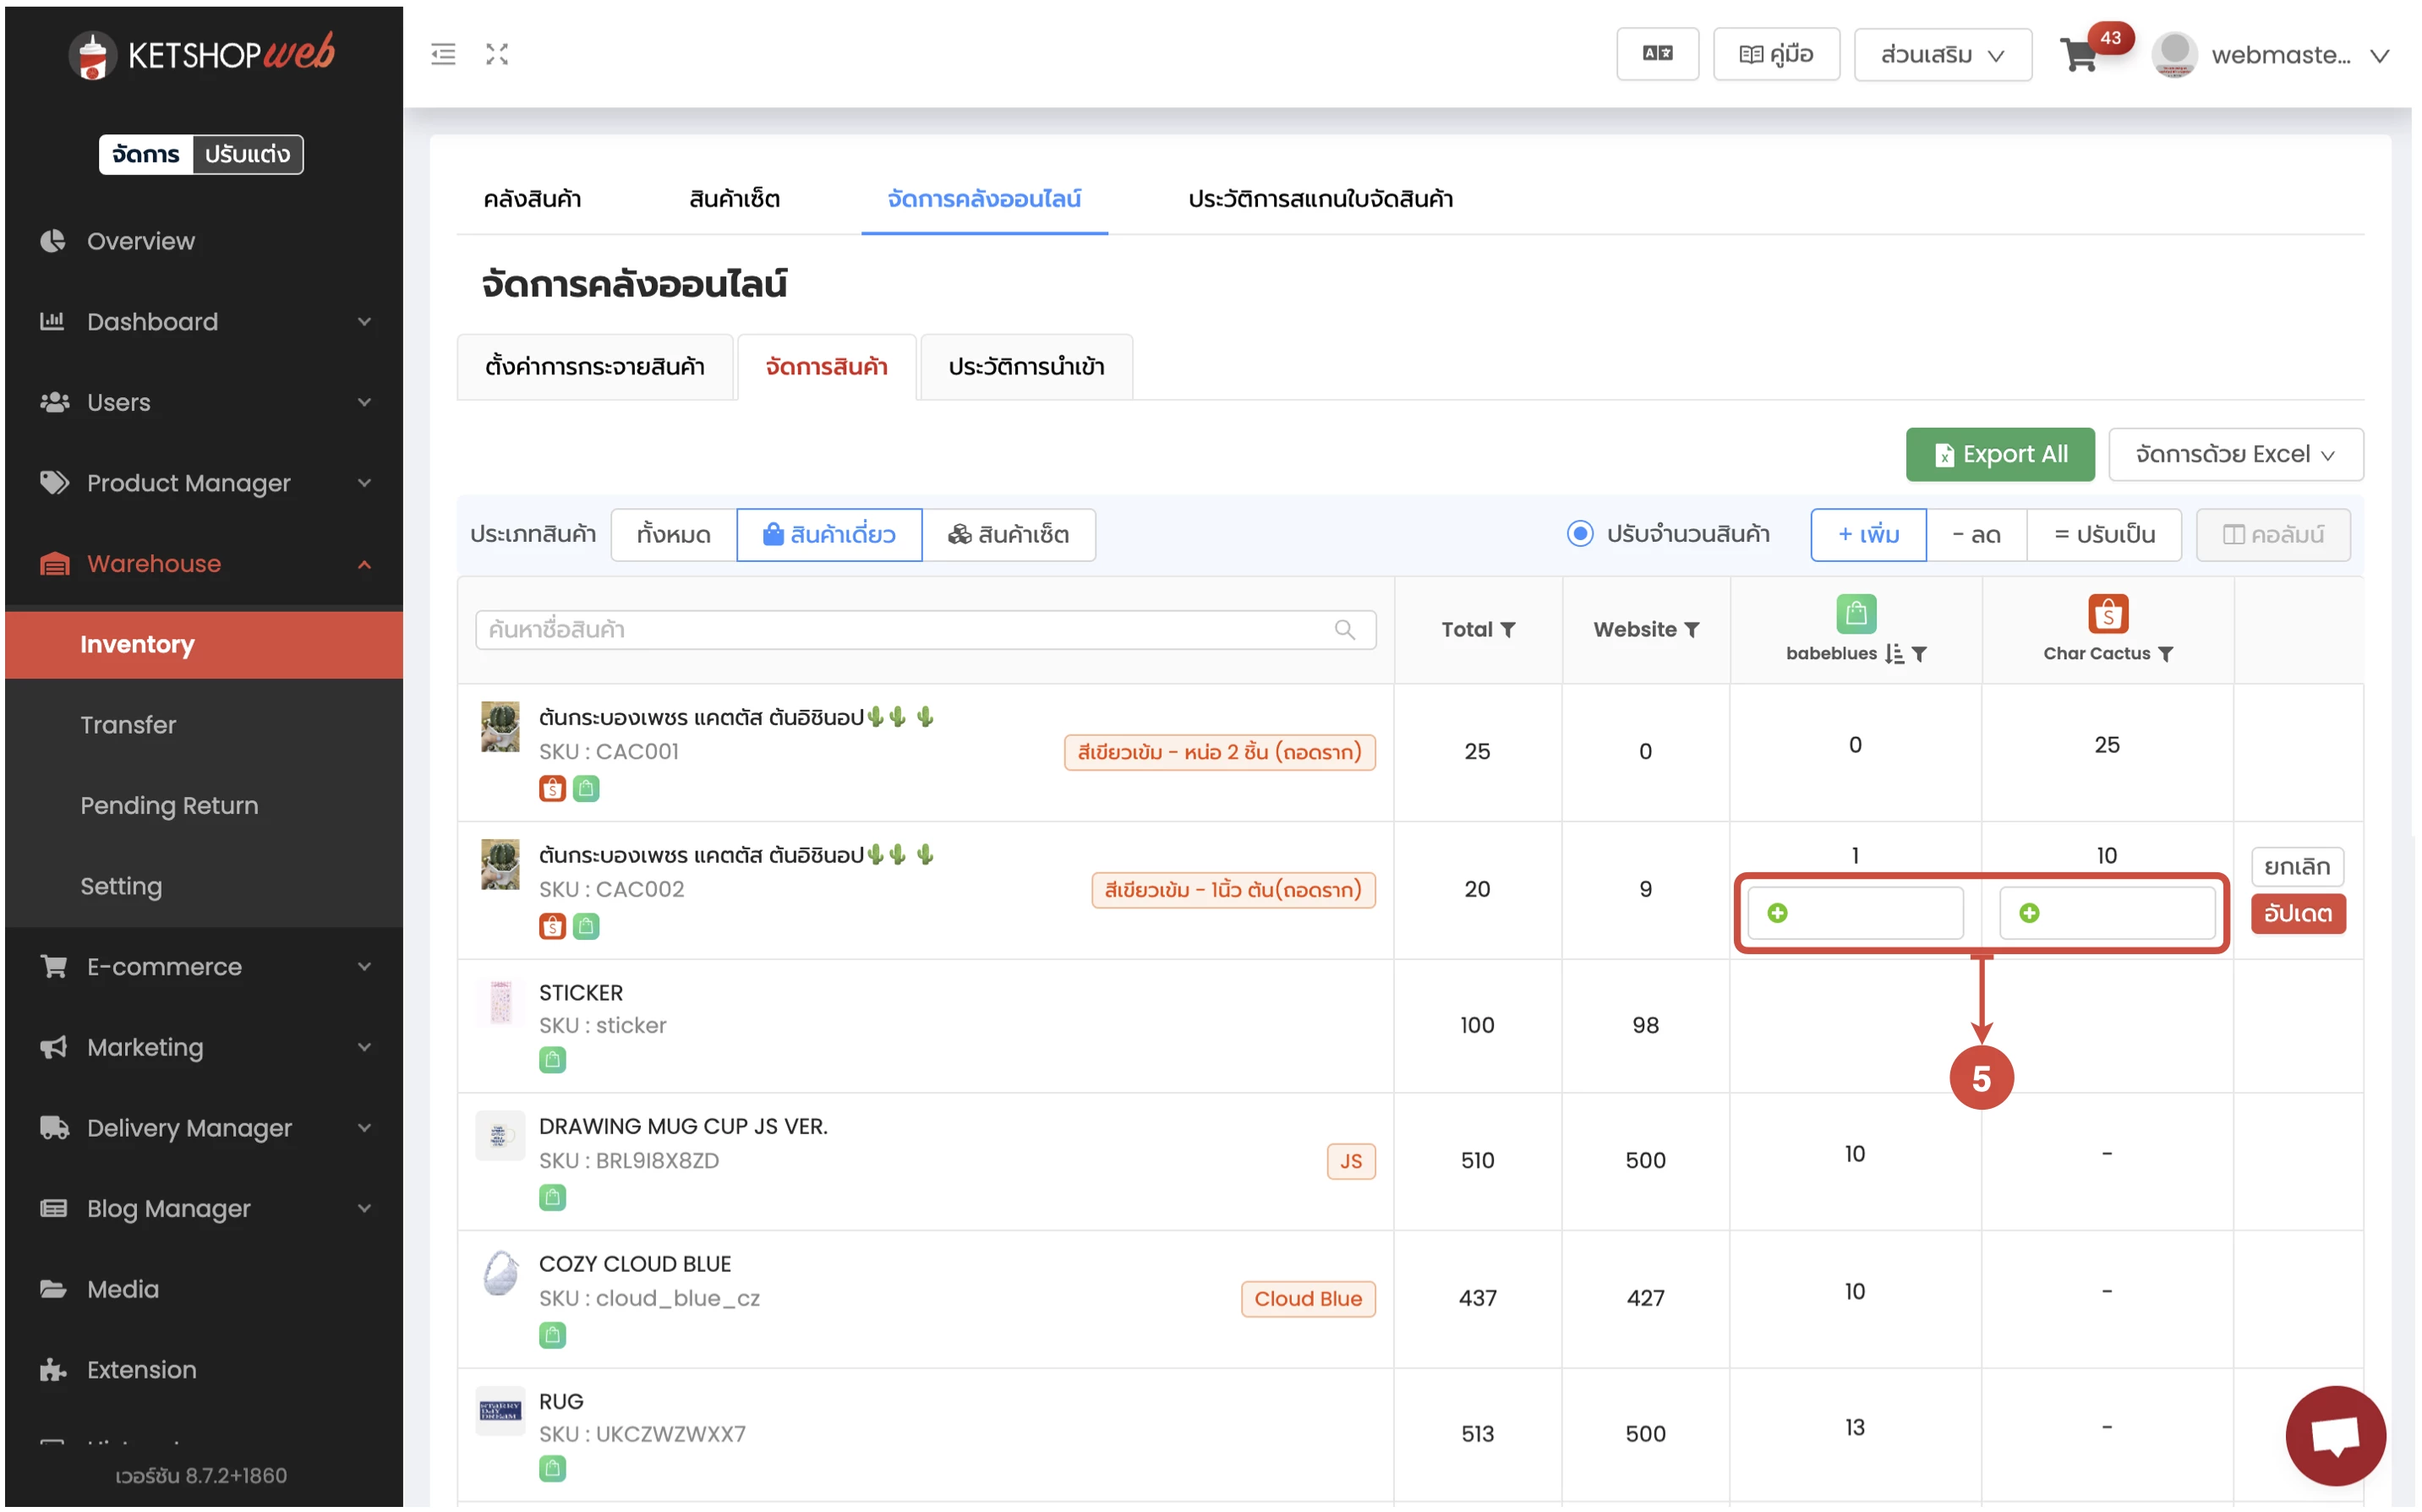
Task: Switch to the ประวัติการนำเข้า tab
Action: [x=1025, y=367]
